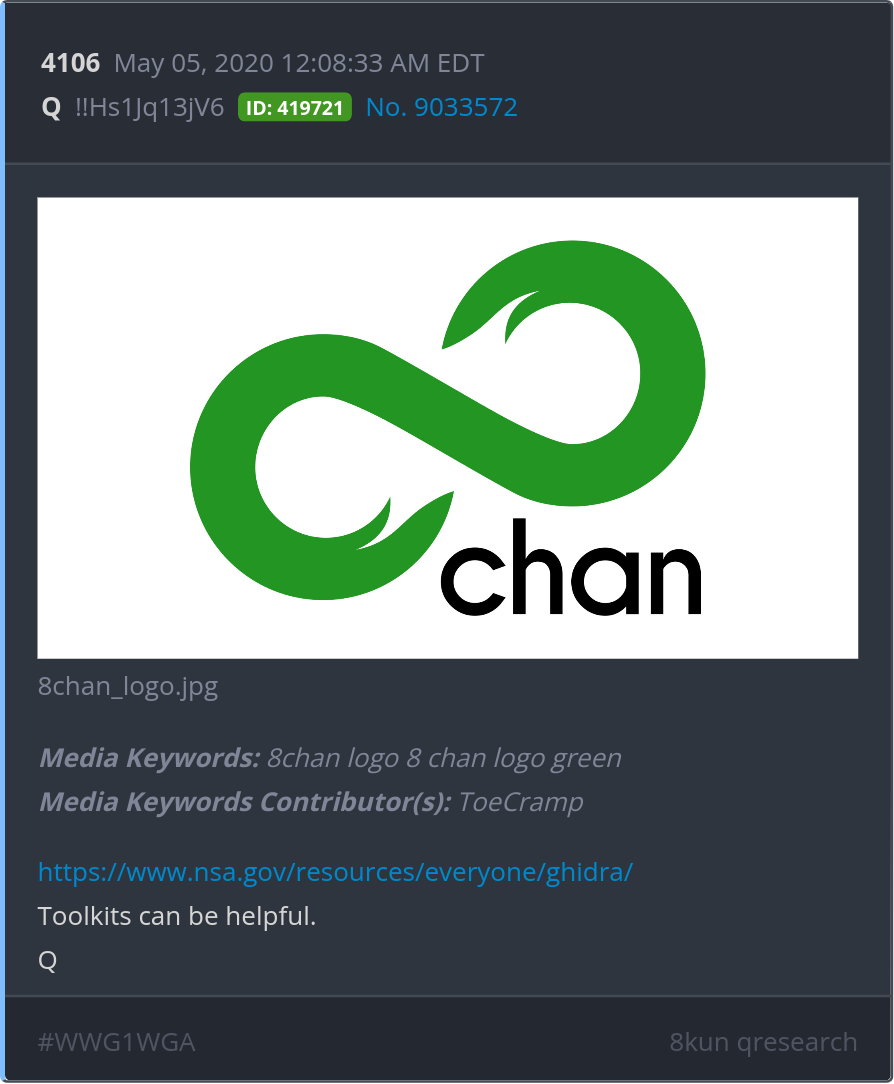The height and width of the screenshot is (1084, 894).
Task: Click the 8kun qresearch footer label
Action: [763, 1042]
